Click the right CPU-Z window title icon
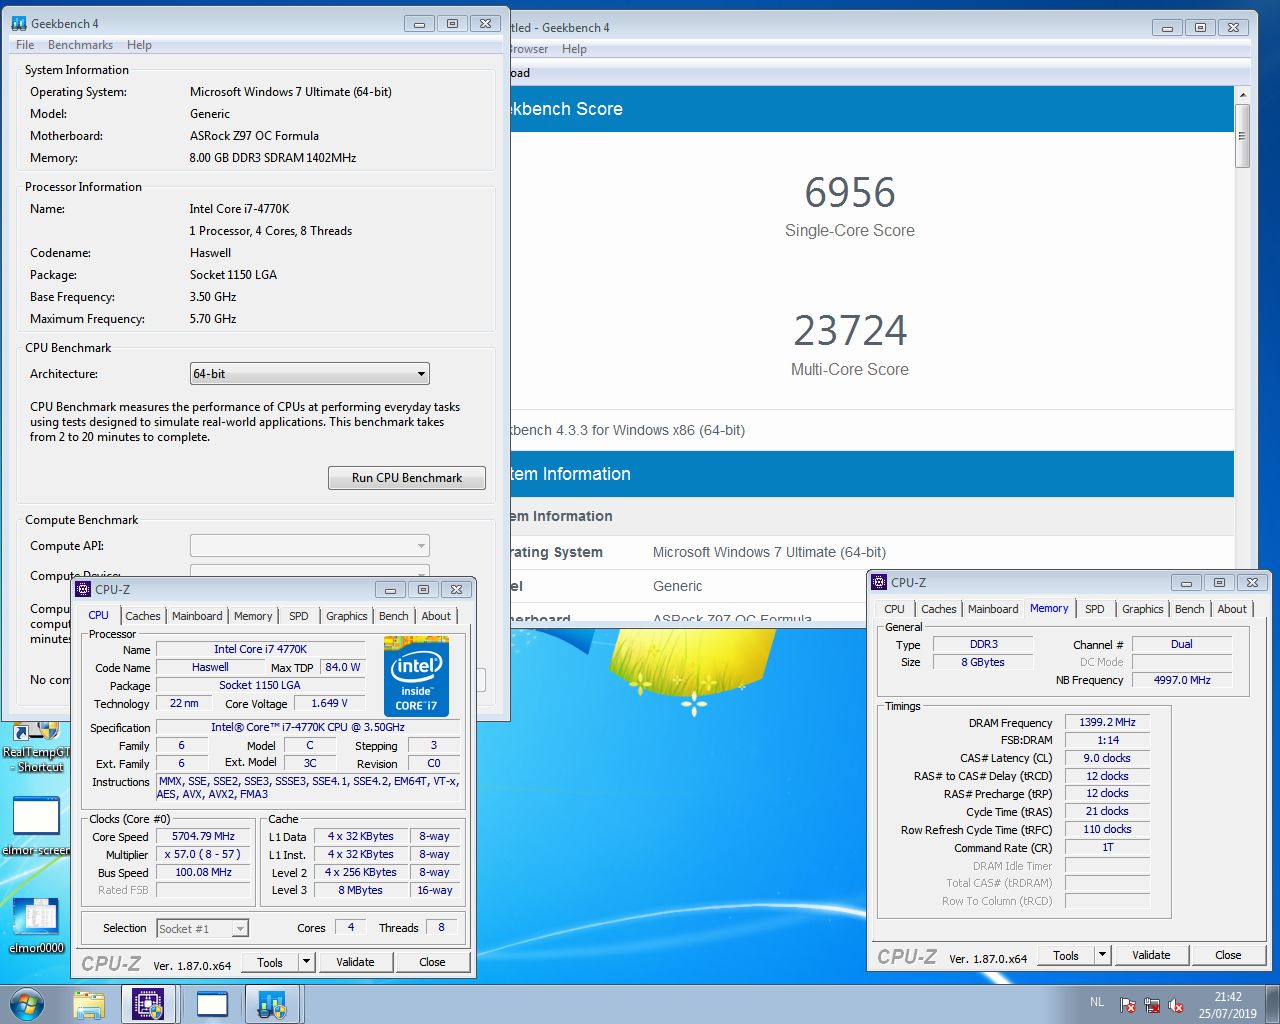This screenshot has height=1024, width=1280. pos(880,582)
